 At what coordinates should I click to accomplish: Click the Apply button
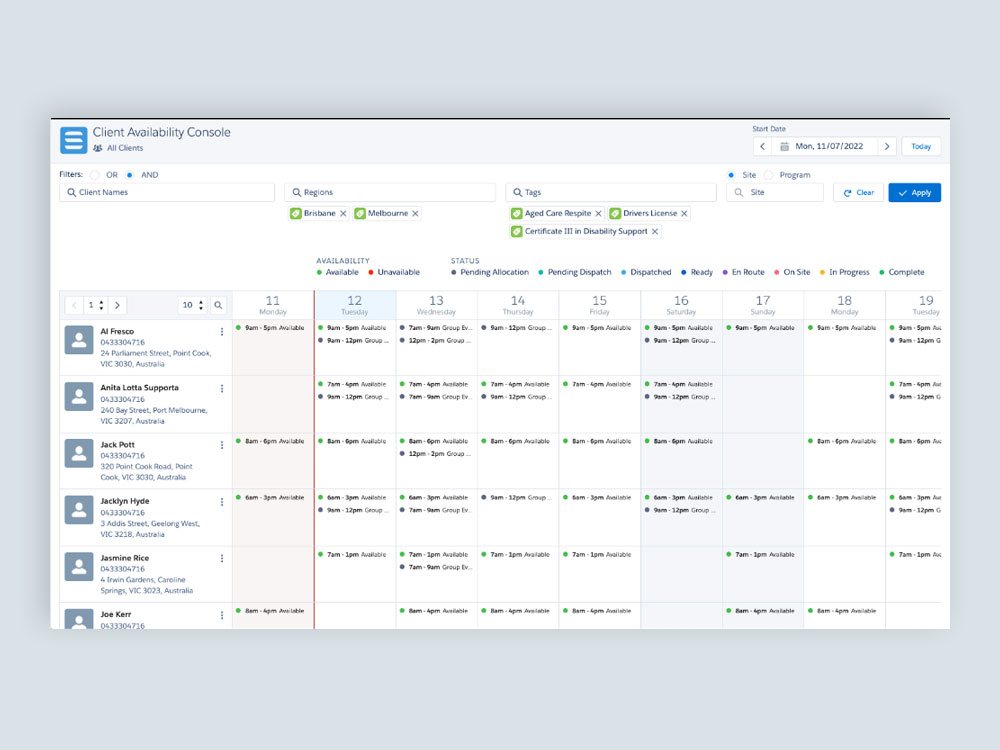914,193
